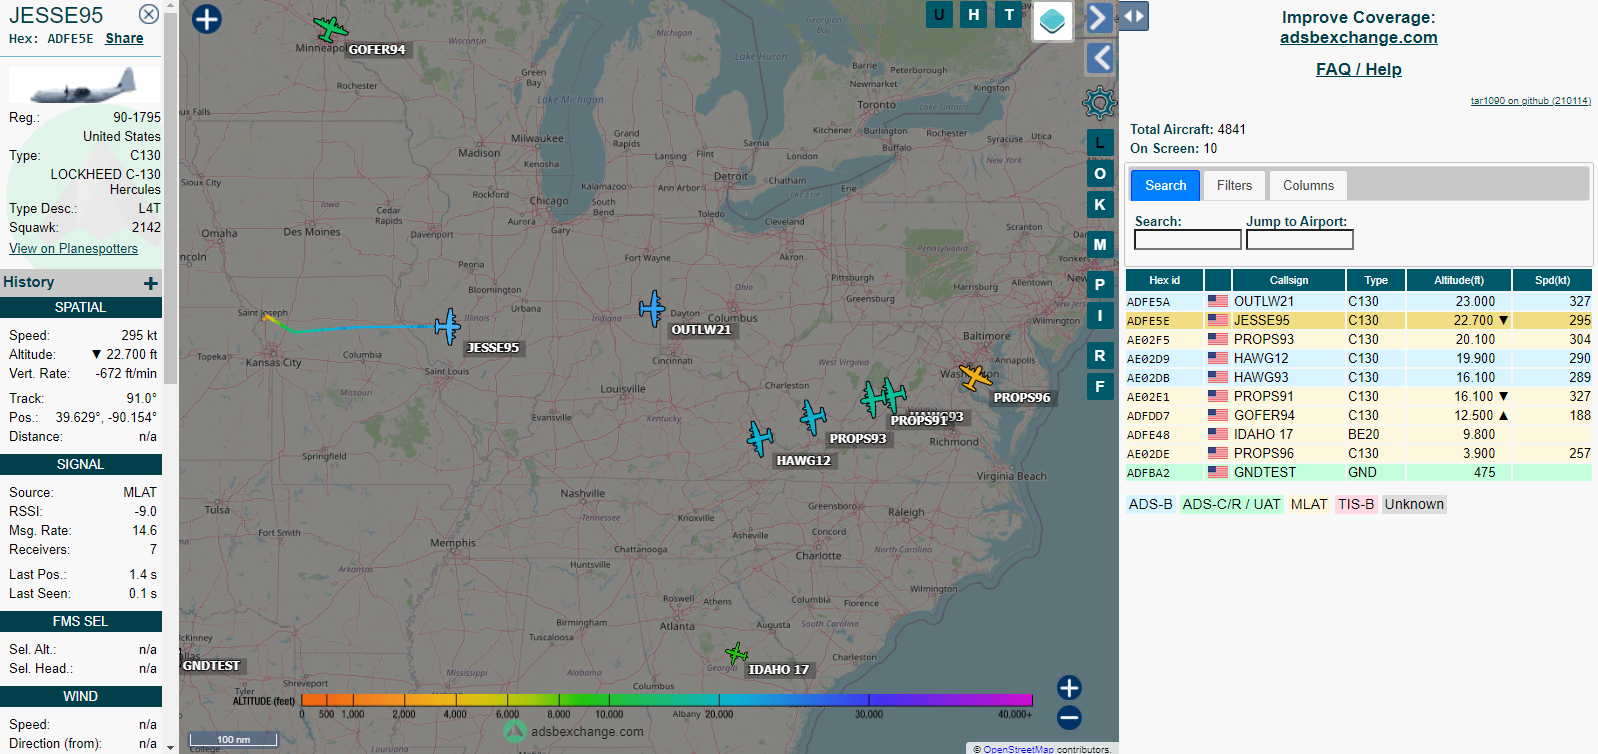Select HAWG12 aircraft on map

tap(760, 438)
